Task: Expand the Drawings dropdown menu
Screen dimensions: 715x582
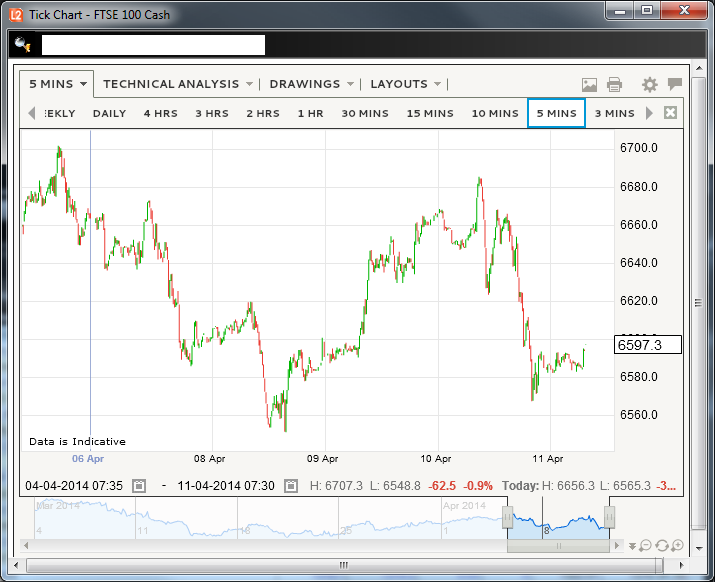Action: (311, 84)
